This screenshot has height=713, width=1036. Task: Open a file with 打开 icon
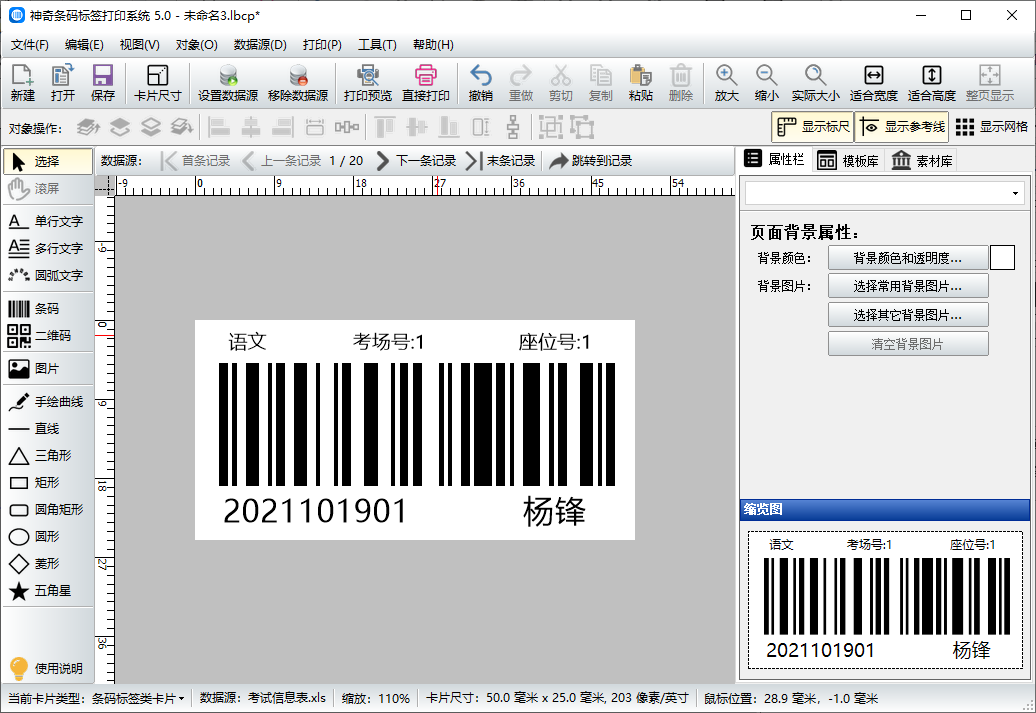tap(63, 83)
